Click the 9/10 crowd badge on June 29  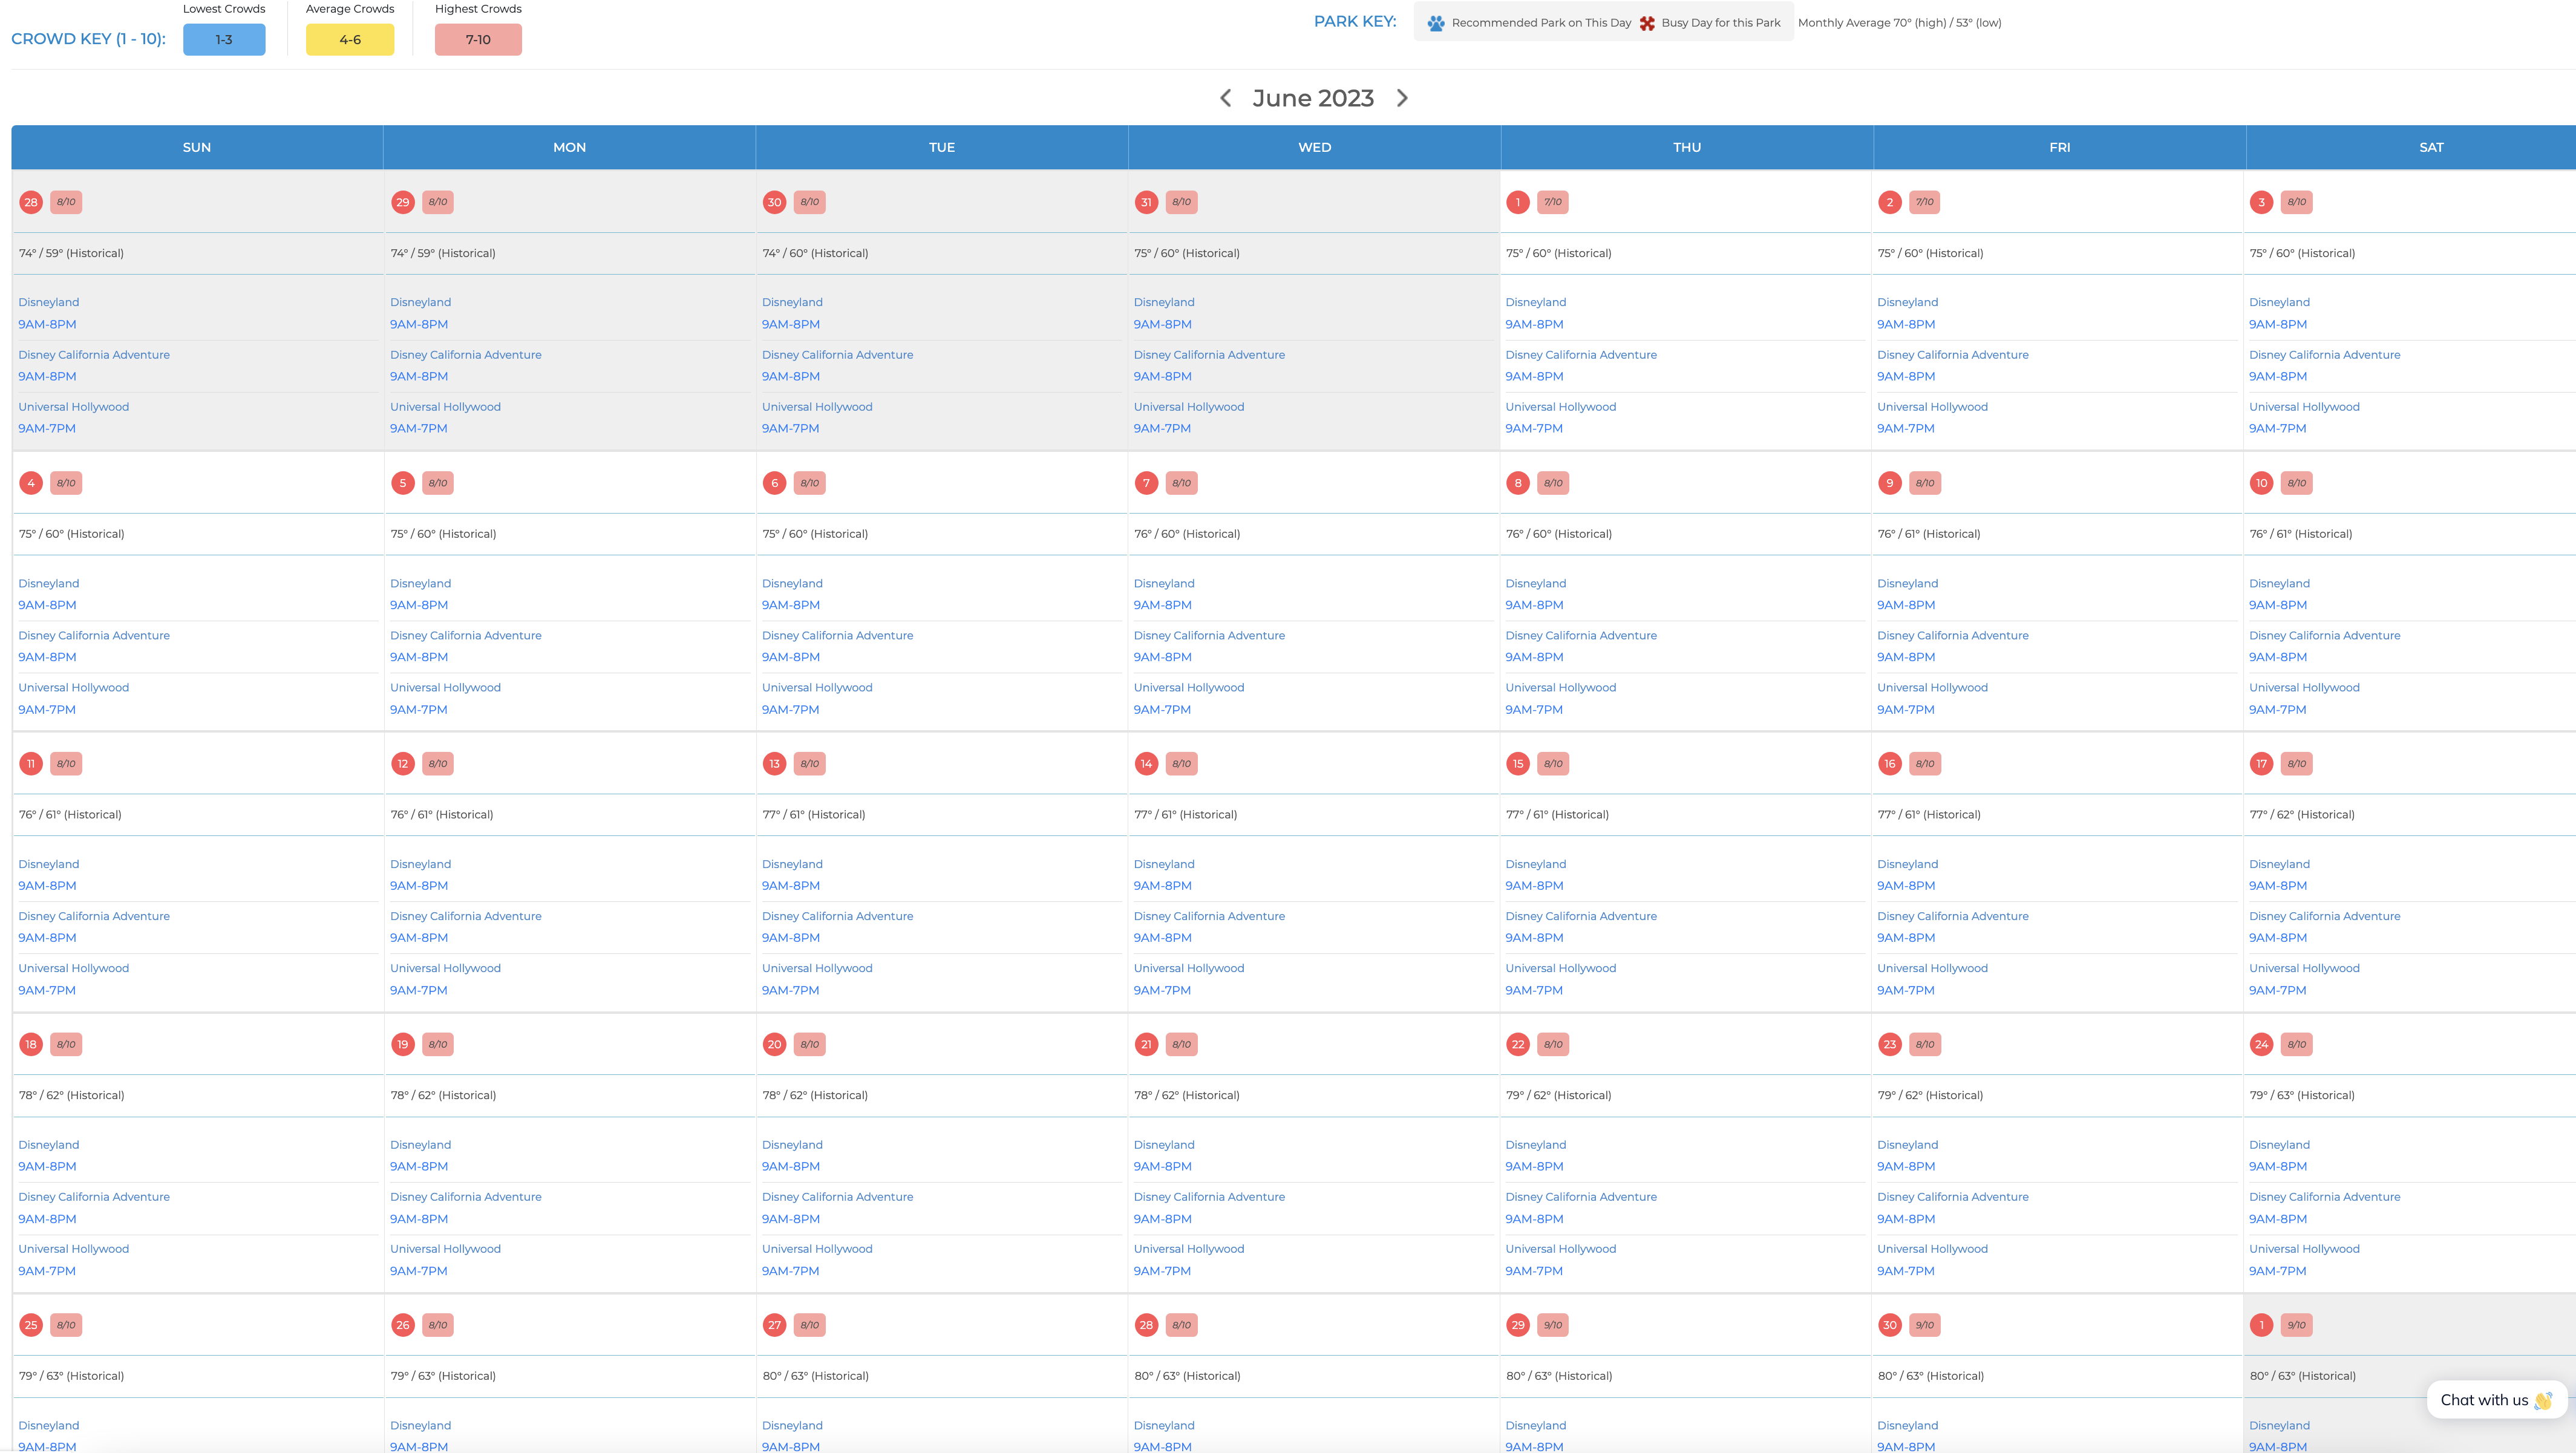pos(1552,1325)
